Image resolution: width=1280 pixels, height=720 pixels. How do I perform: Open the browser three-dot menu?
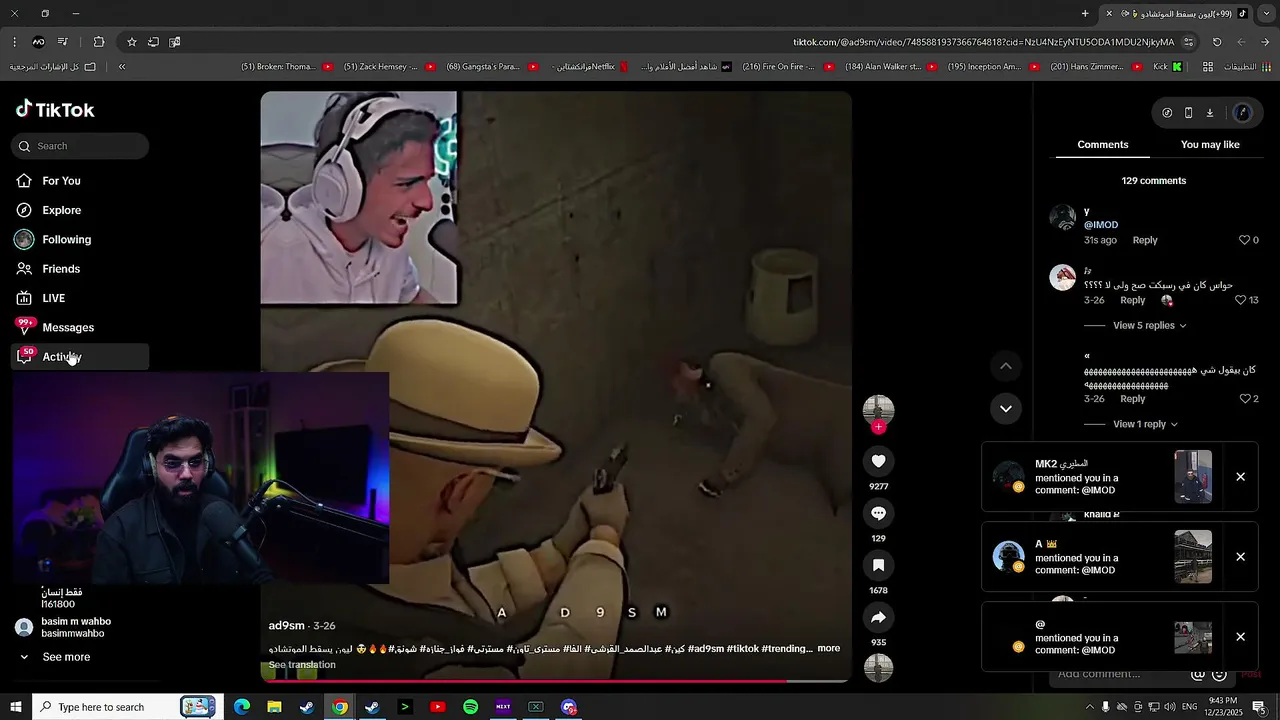point(14,42)
